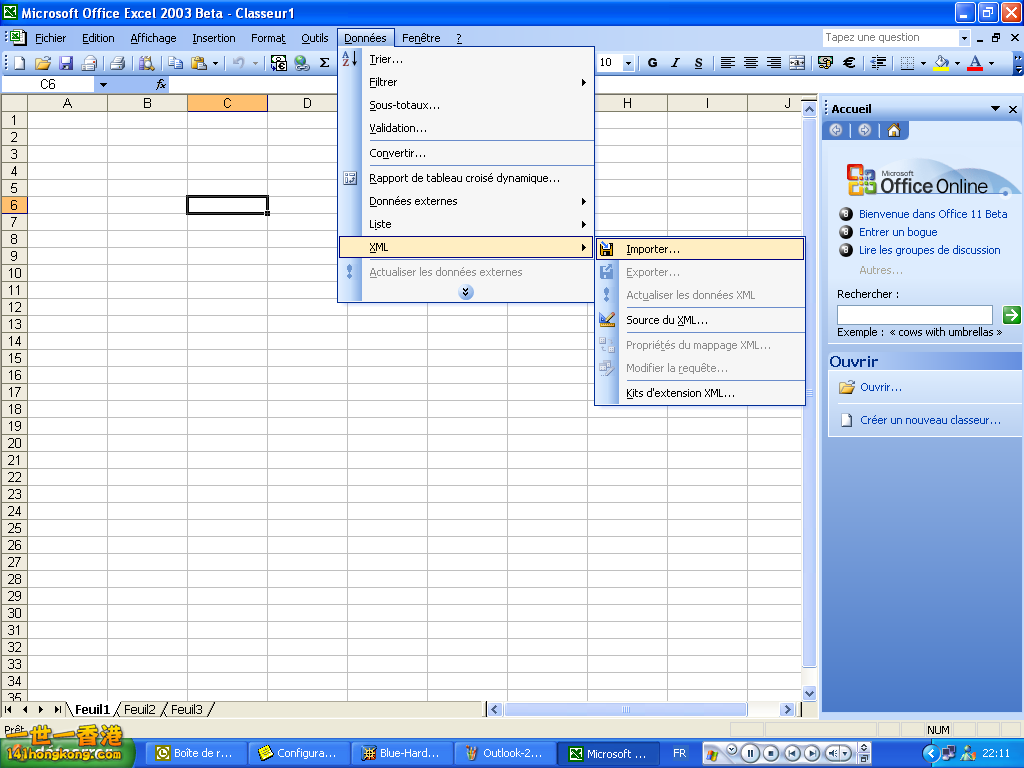Open Outlook-2… taskbar button
Viewport: 1024px width, 768px height.
tap(505, 753)
